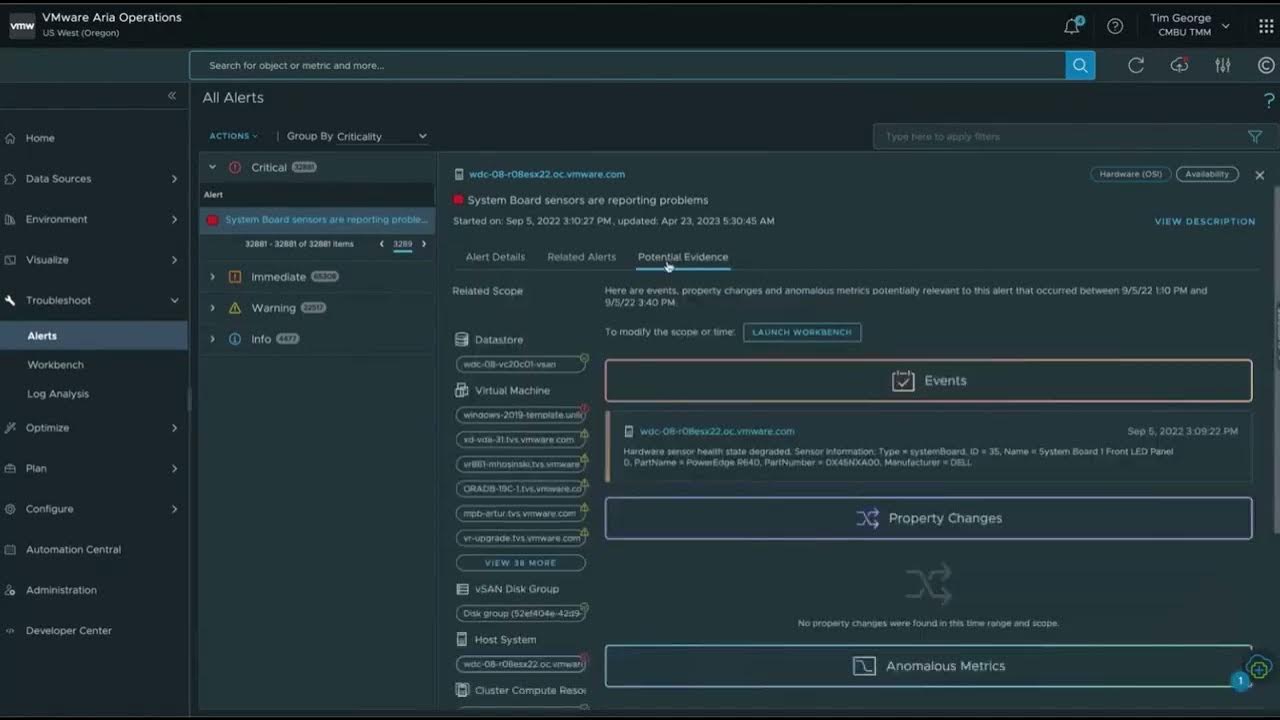Click the View Description link

(1204, 222)
